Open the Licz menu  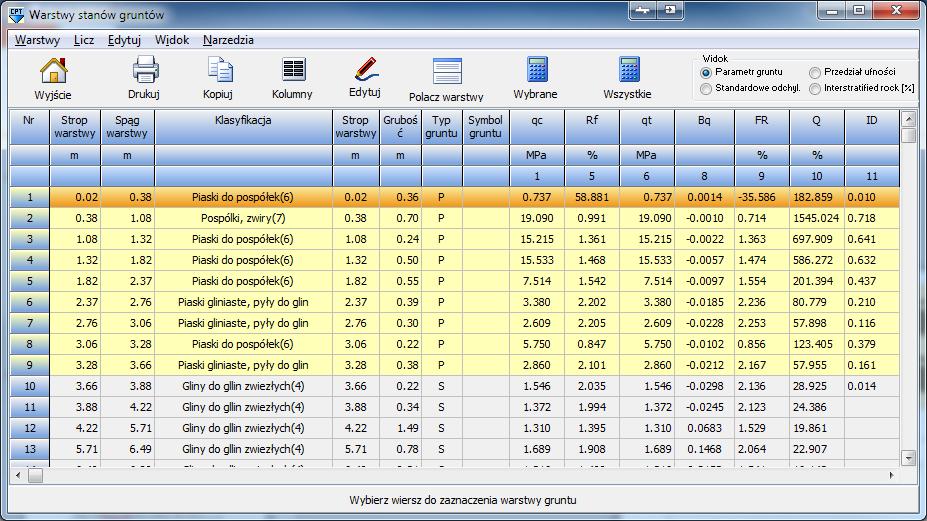click(84, 40)
